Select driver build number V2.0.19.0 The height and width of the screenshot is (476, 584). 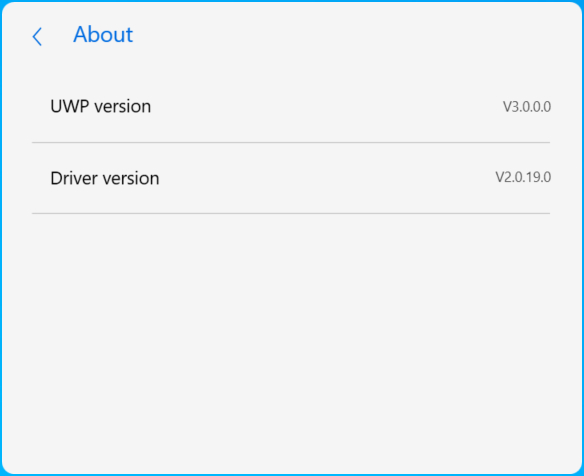click(x=523, y=177)
